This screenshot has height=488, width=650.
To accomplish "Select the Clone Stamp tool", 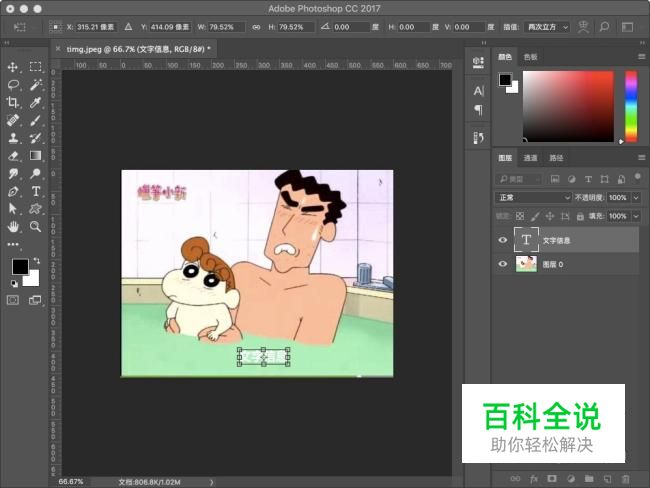I will [13, 138].
